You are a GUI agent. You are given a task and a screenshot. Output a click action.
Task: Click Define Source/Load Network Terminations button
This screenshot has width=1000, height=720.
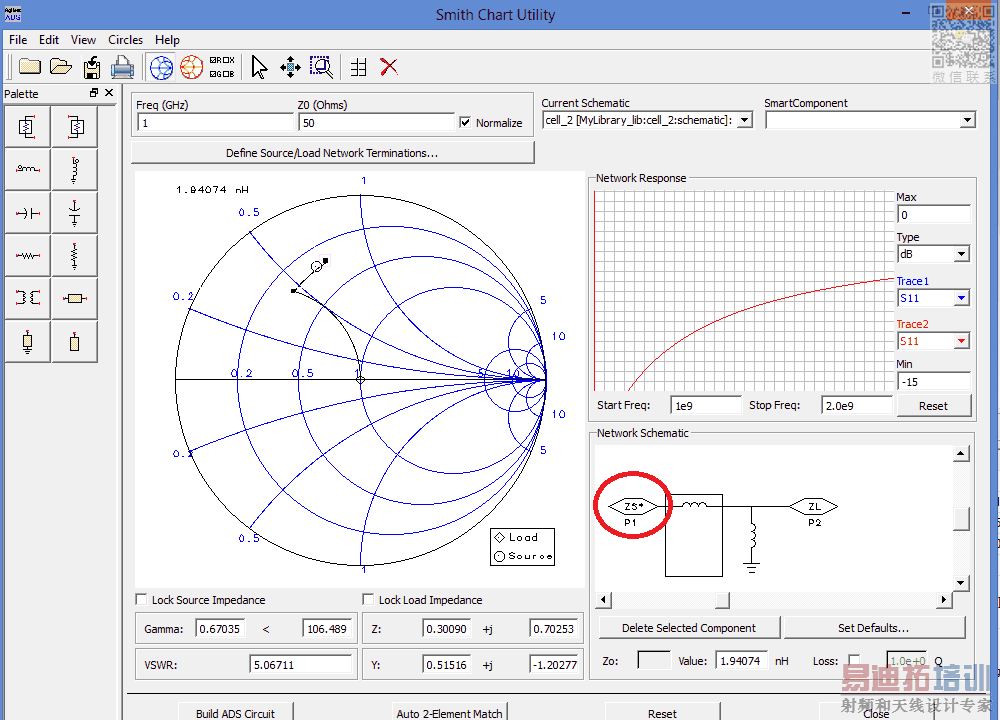[x=332, y=153]
